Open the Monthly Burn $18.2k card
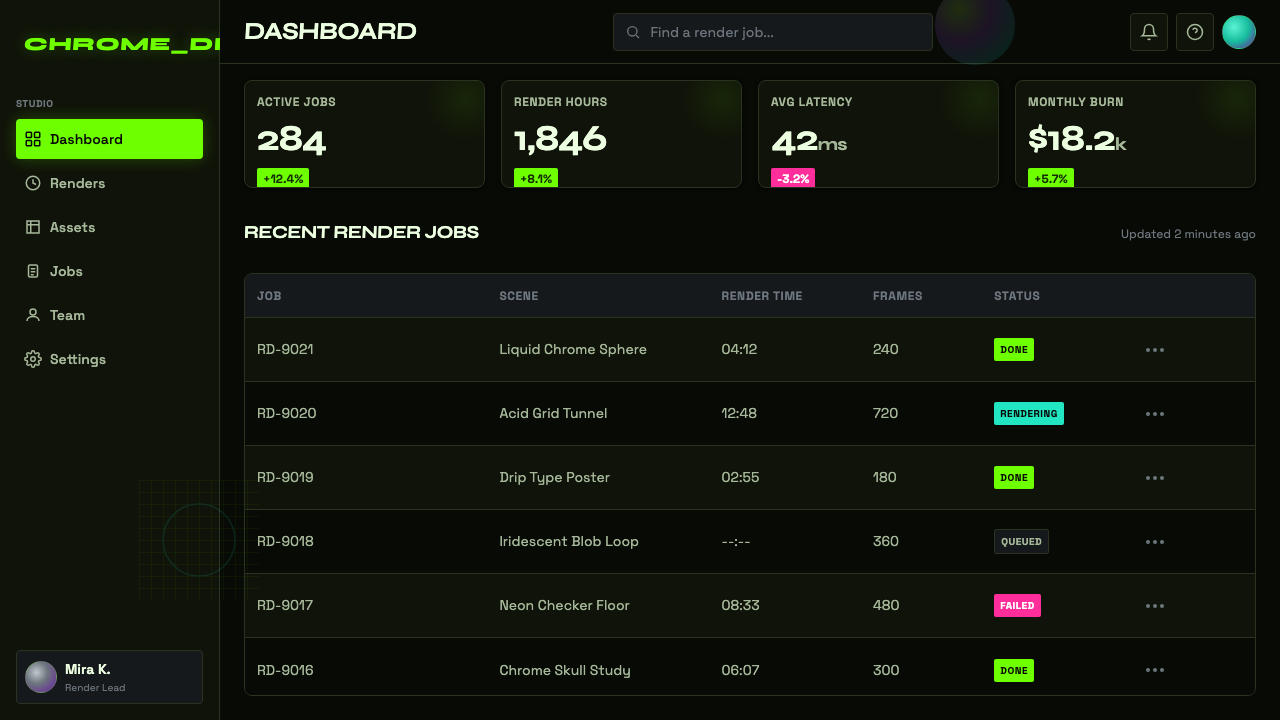The image size is (1280, 720). coord(1135,134)
